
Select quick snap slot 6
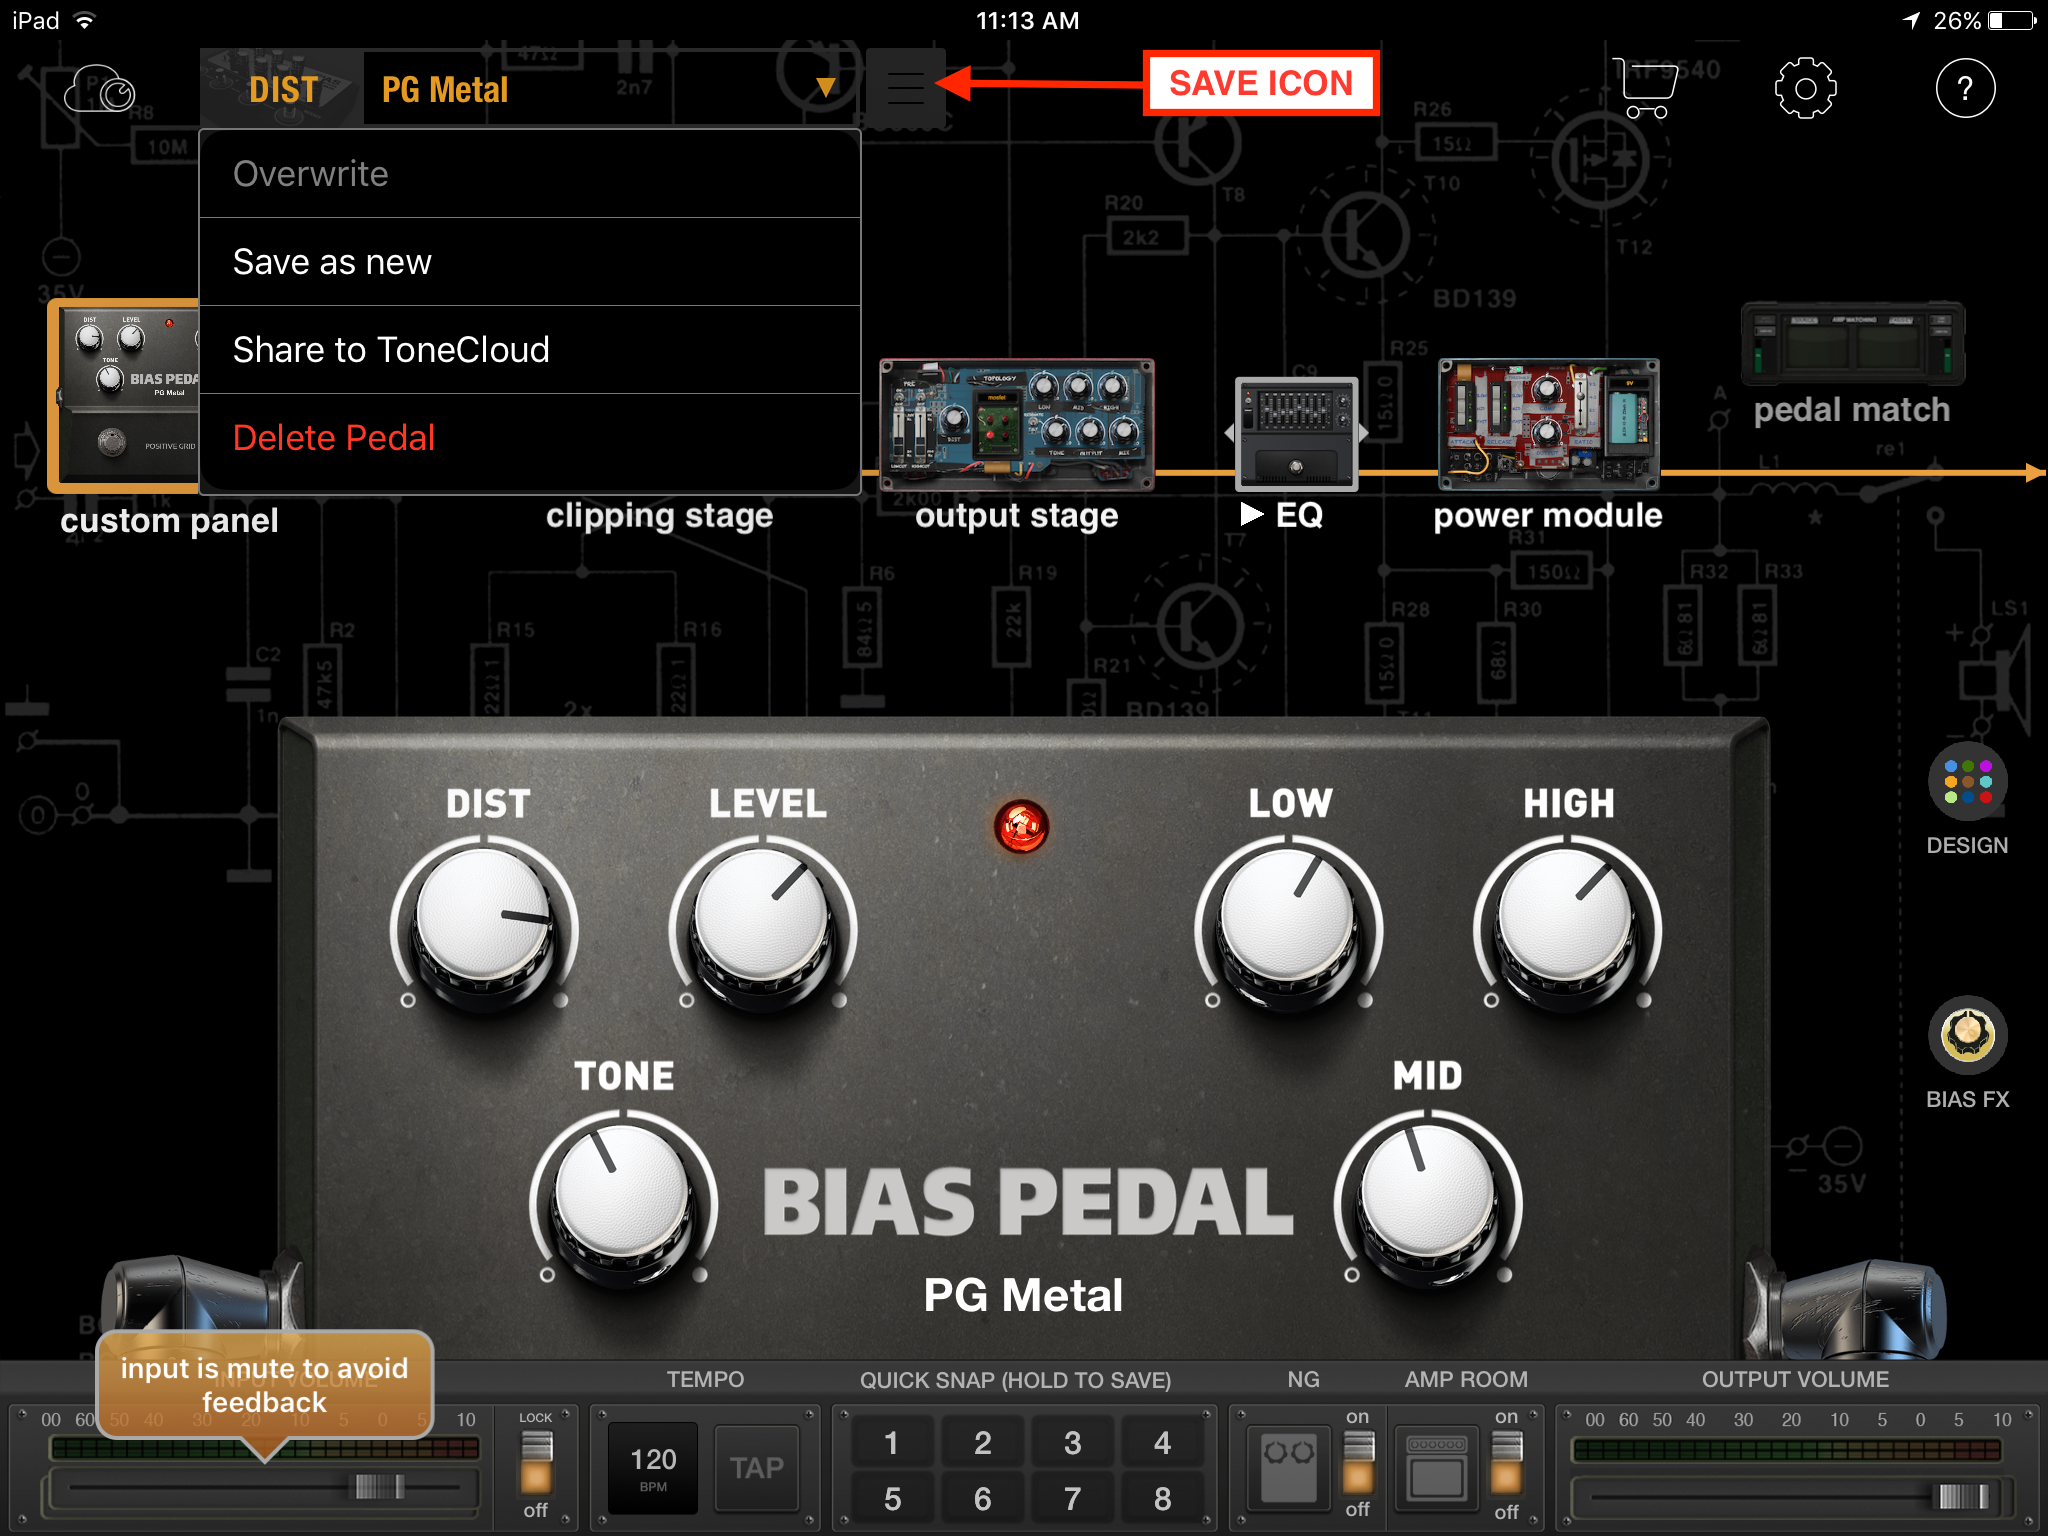(x=983, y=1498)
